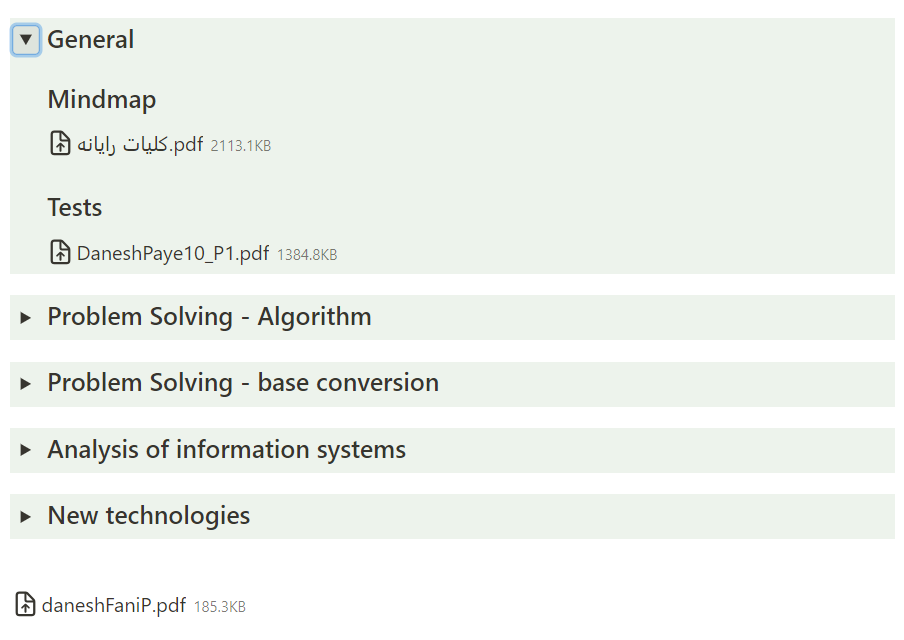This screenshot has width=904, height=640.
Task: Collapse the General section using its arrow
Action: [26, 40]
